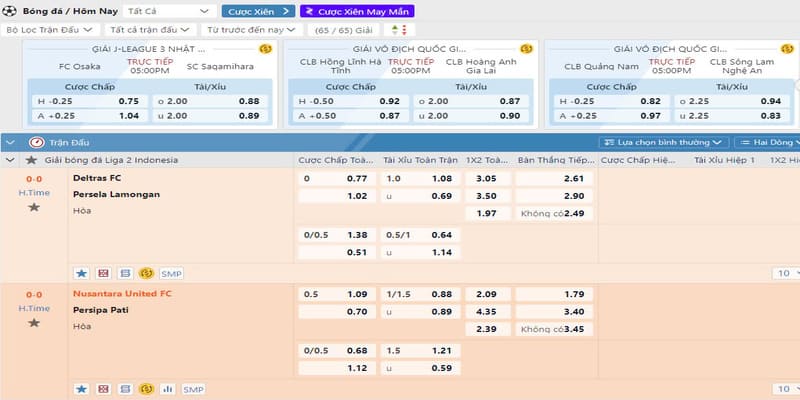Click Cược Chấp Hiệp column header

(638, 160)
